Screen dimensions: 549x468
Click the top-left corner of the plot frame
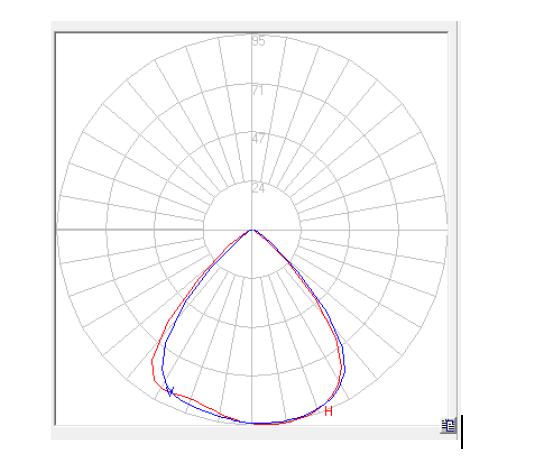tap(56, 33)
